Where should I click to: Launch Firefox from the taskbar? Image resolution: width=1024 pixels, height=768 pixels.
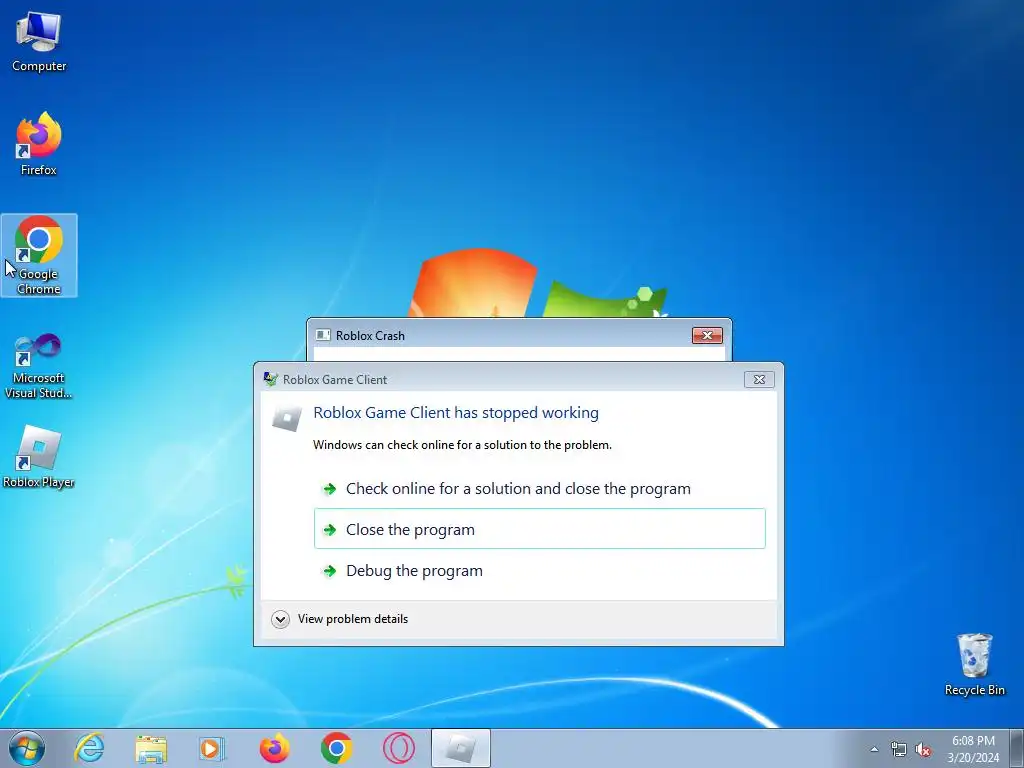pyautogui.click(x=274, y=748)
